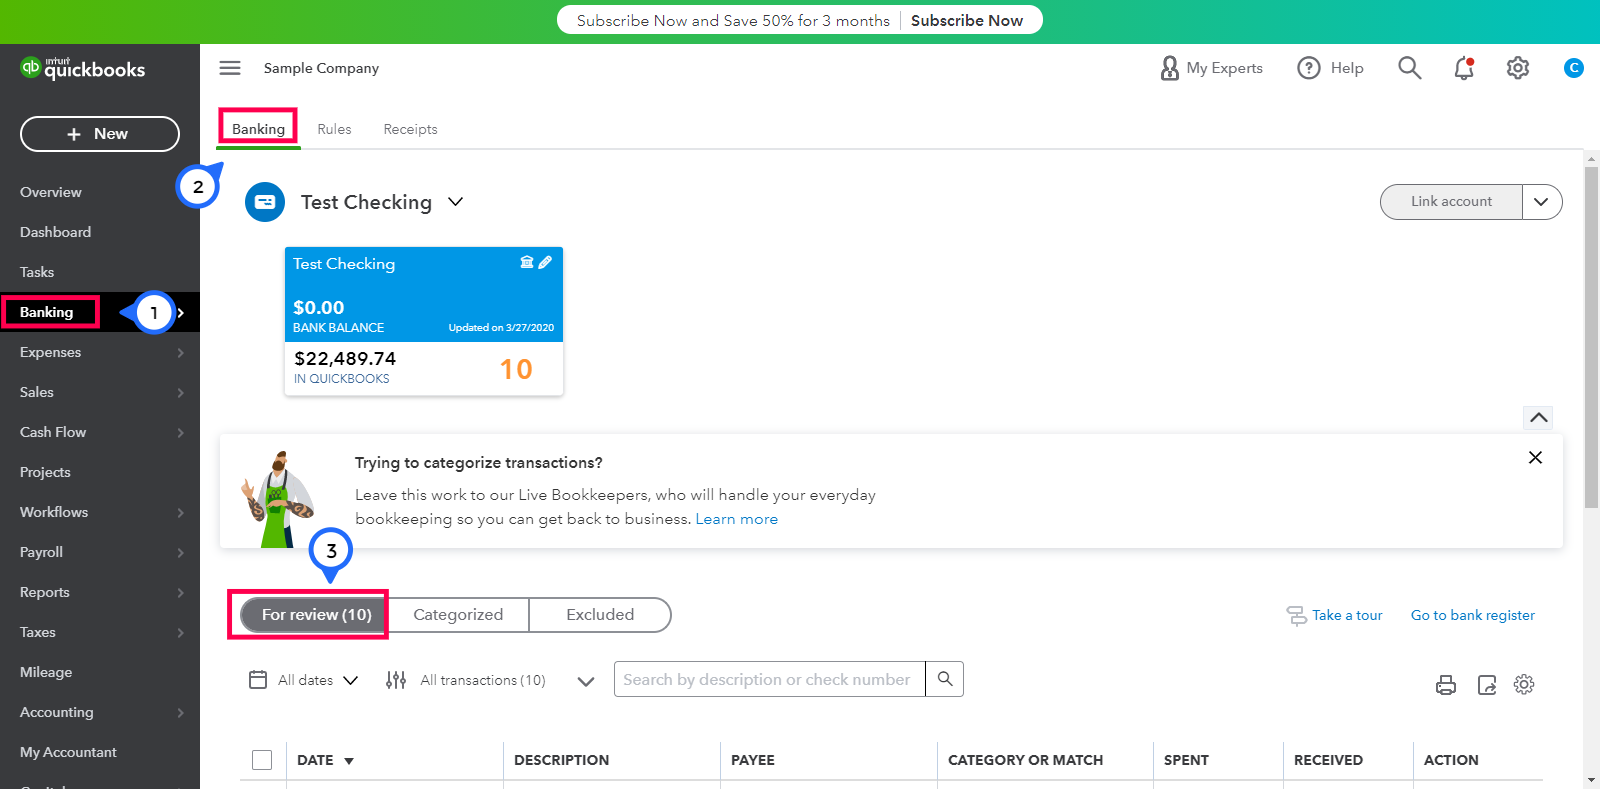Screen dimensions: 1600x789
Task: Open My Experts
Action: click(x=1212, y=68)
